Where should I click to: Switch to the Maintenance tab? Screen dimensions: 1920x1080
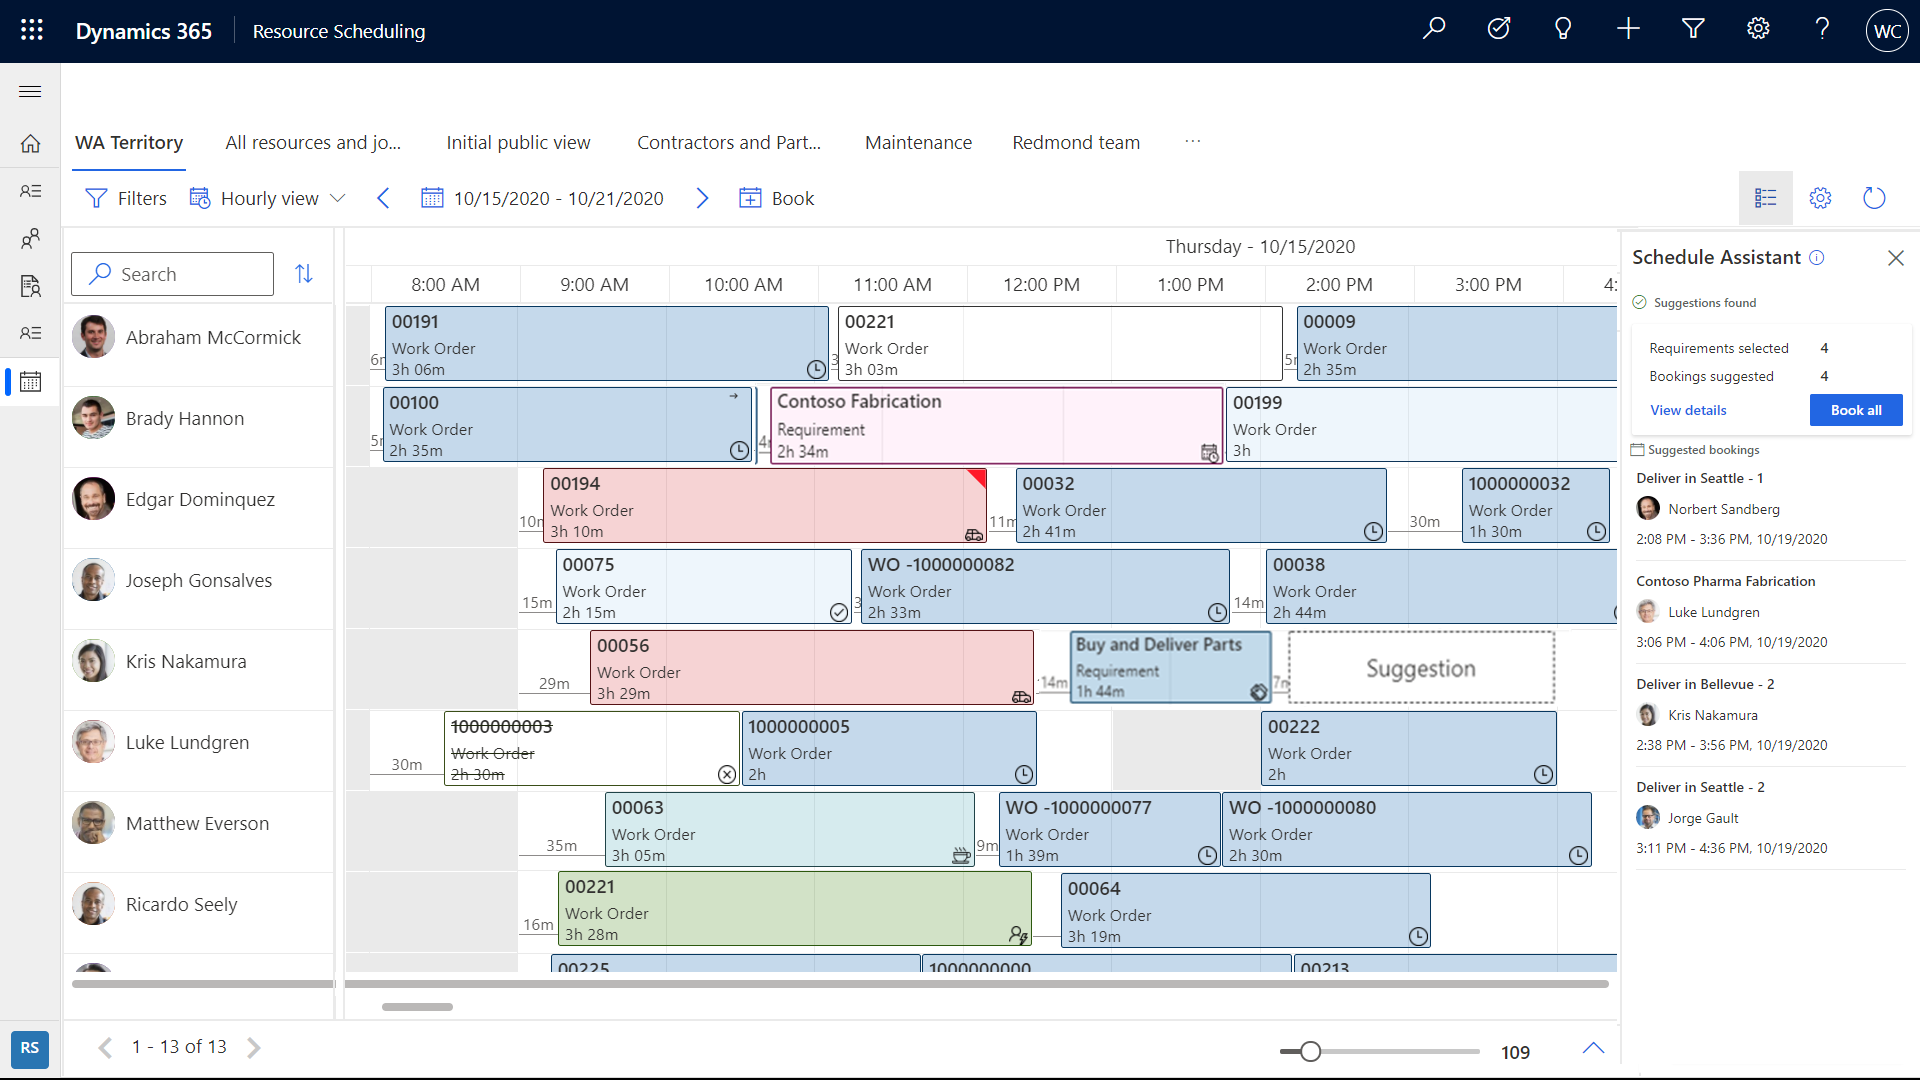918,141
